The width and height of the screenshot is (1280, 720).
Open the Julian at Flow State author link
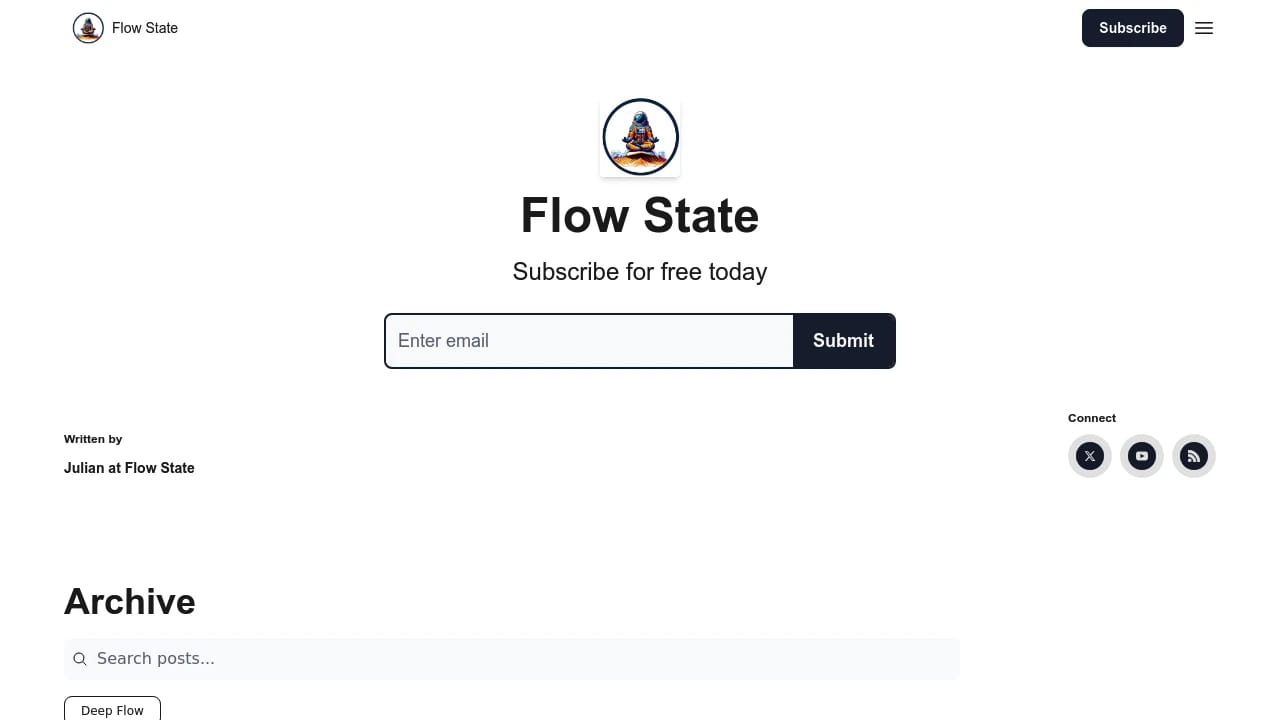pyautogui.click(x=129, y=467)
